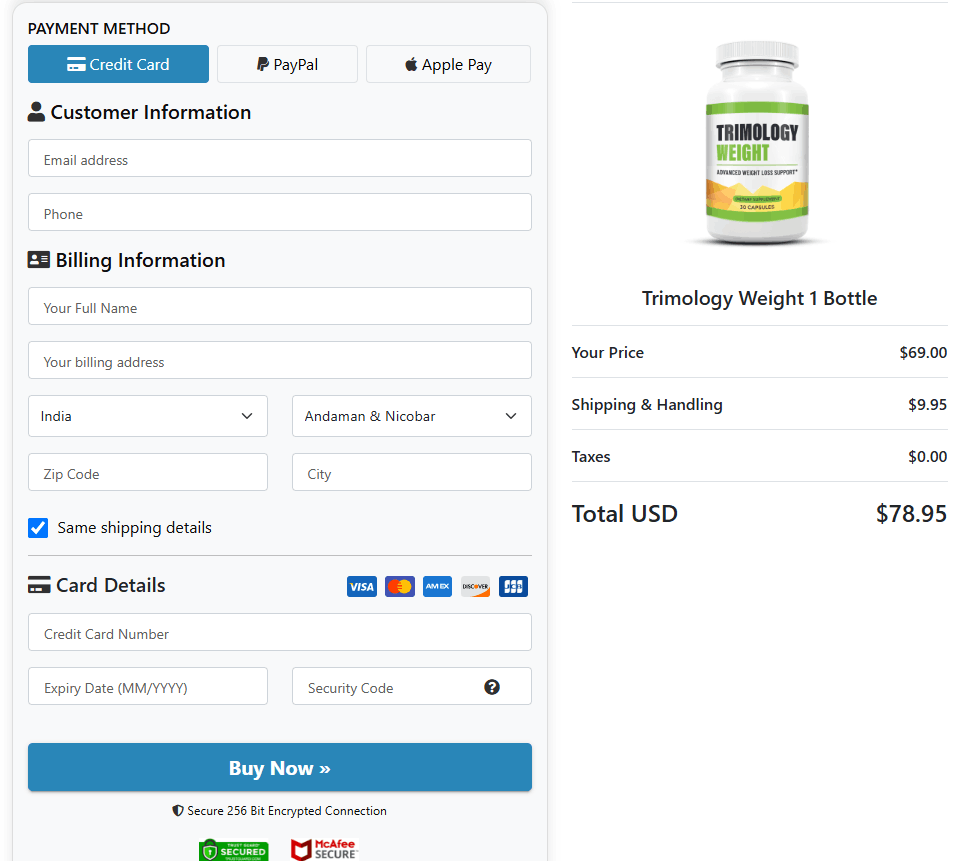
Task: Uncheck the Same shipping details checkbox
Action: (38, 528)
